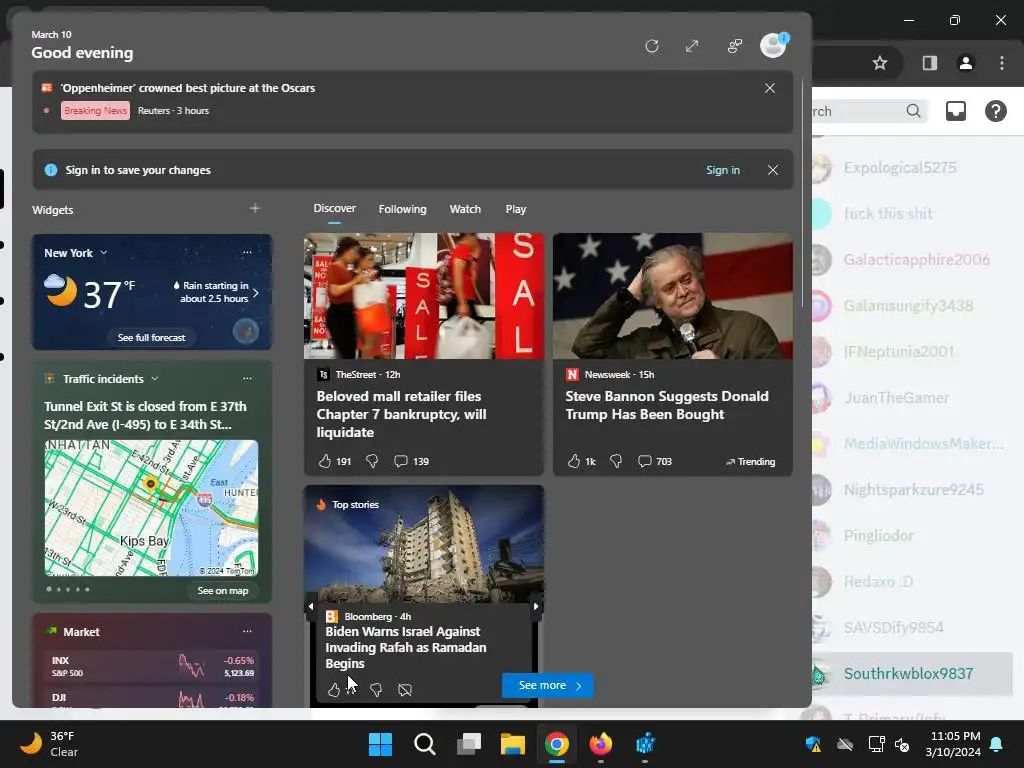This screenshot has height=768, width=1024.
Task: Click See full forecast
Action: 152,338
